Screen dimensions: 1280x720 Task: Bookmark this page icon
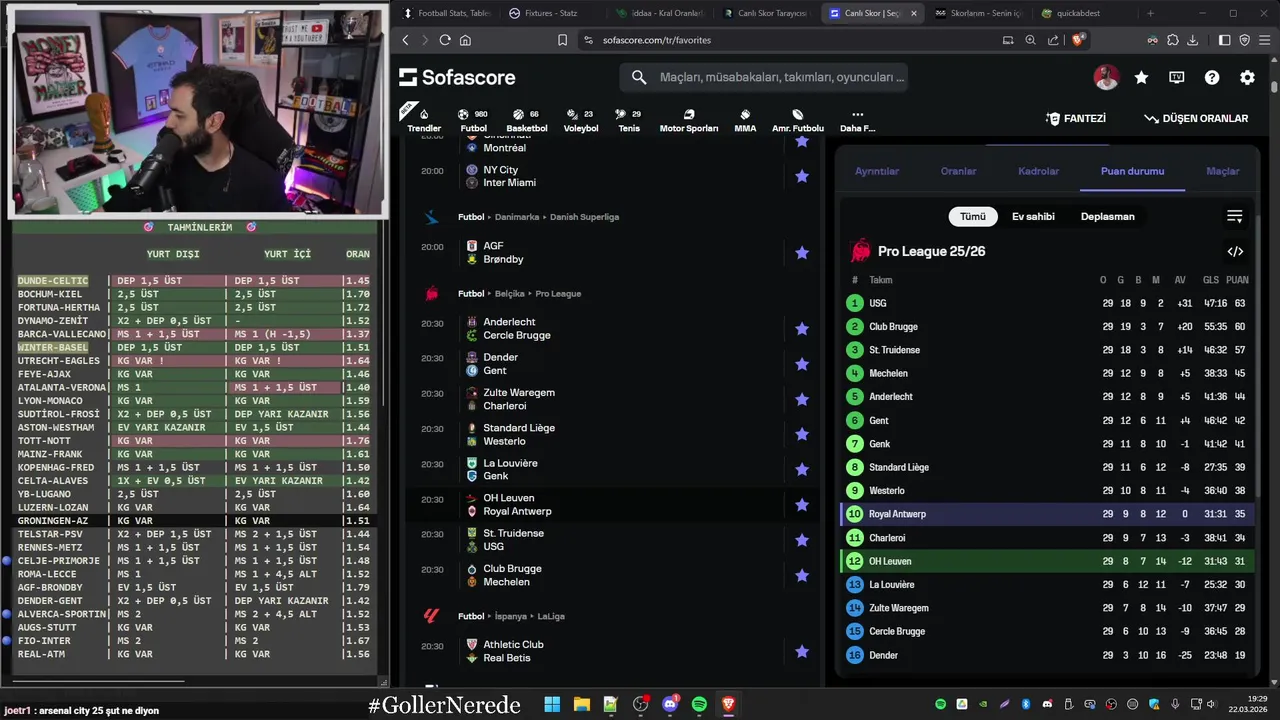tap(562, 40)
